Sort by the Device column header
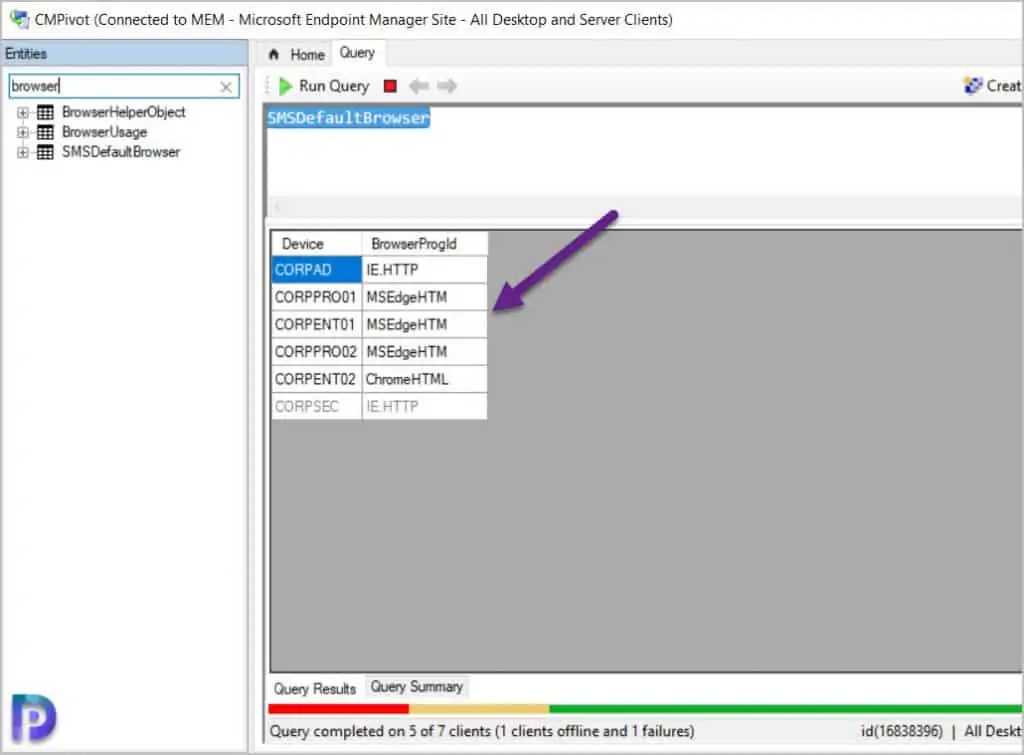Viewport: 1024px width, 755px height. pos(316,244)
